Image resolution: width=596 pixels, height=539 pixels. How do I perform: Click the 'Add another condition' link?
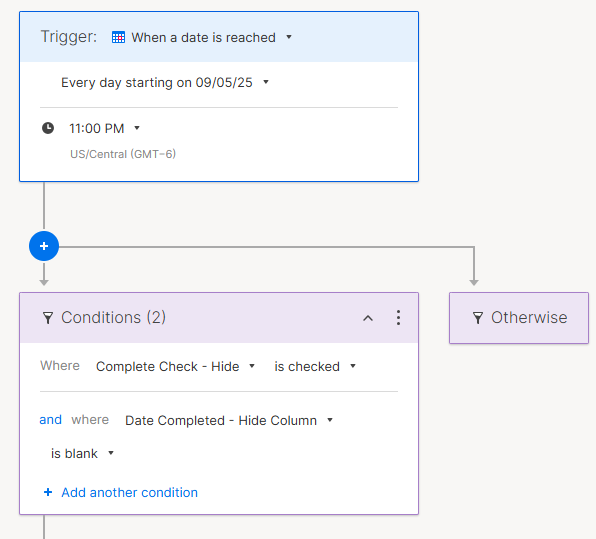[x=129, y=492]
